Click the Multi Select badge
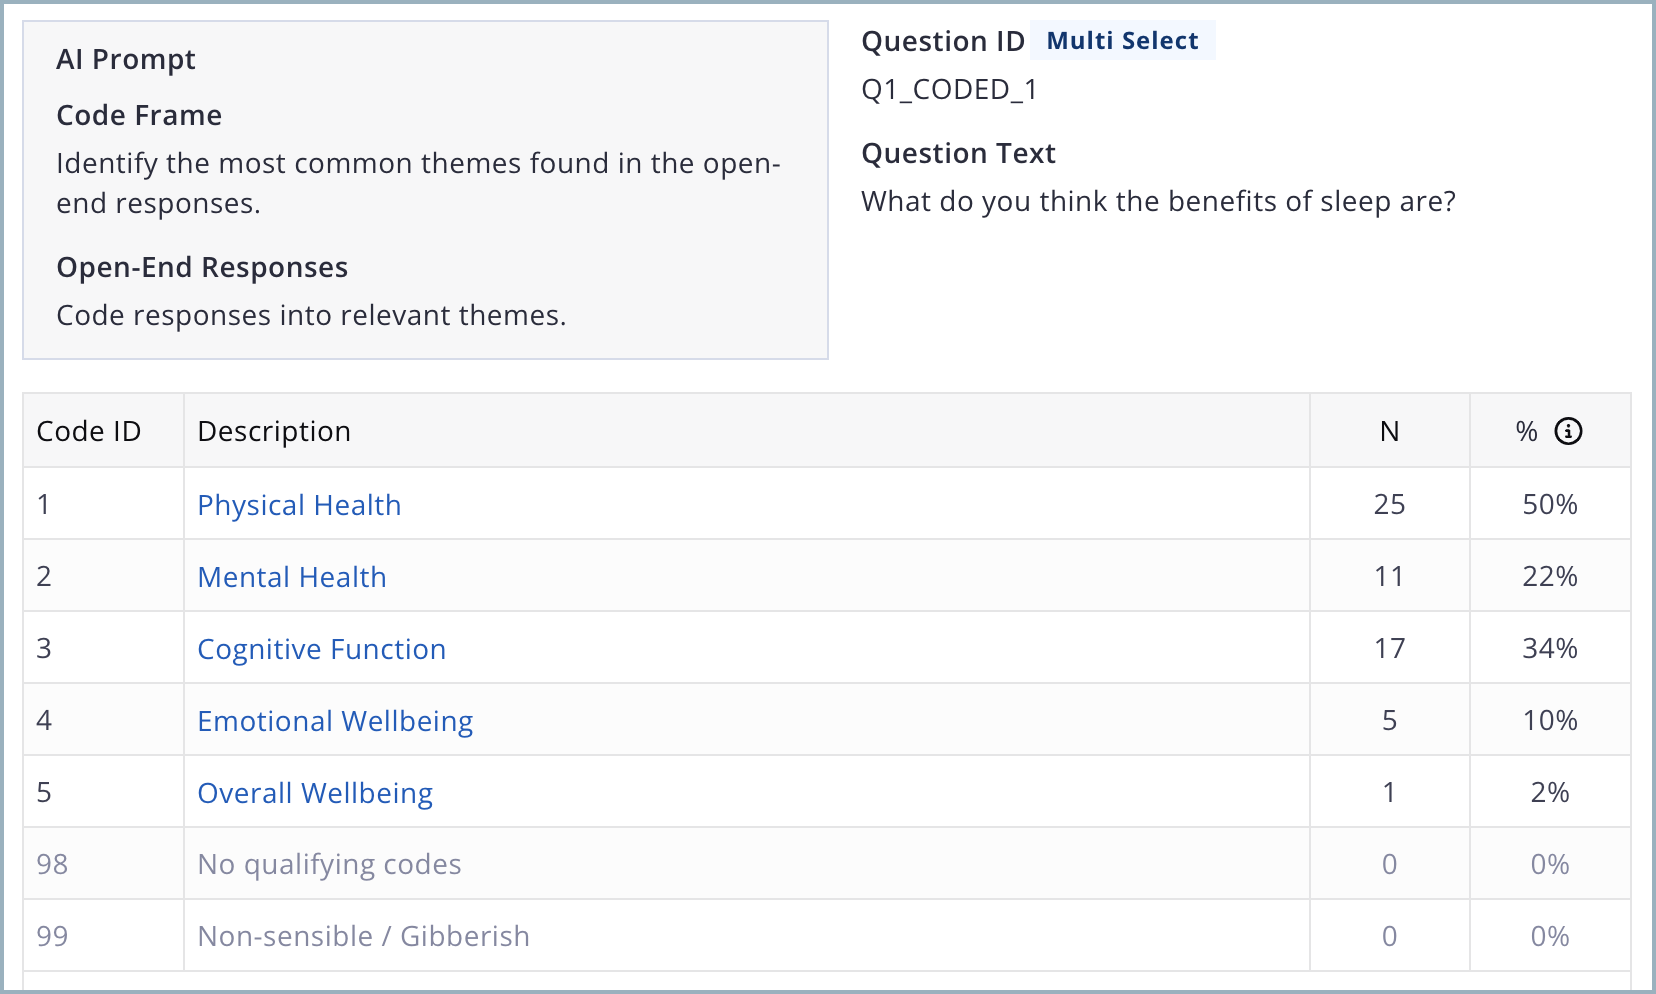Image resolution: width=1656 pixels, height=994 pixels. [x=1122, y=41]
